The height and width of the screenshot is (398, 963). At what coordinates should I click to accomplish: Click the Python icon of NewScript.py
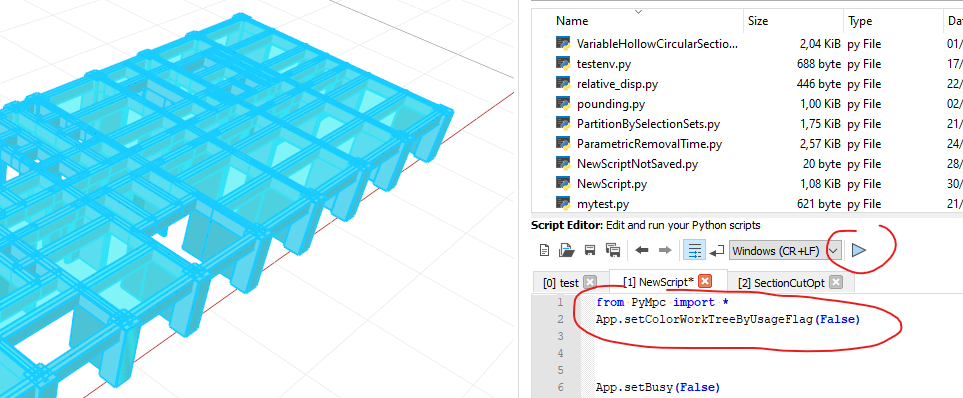(563, 183)
